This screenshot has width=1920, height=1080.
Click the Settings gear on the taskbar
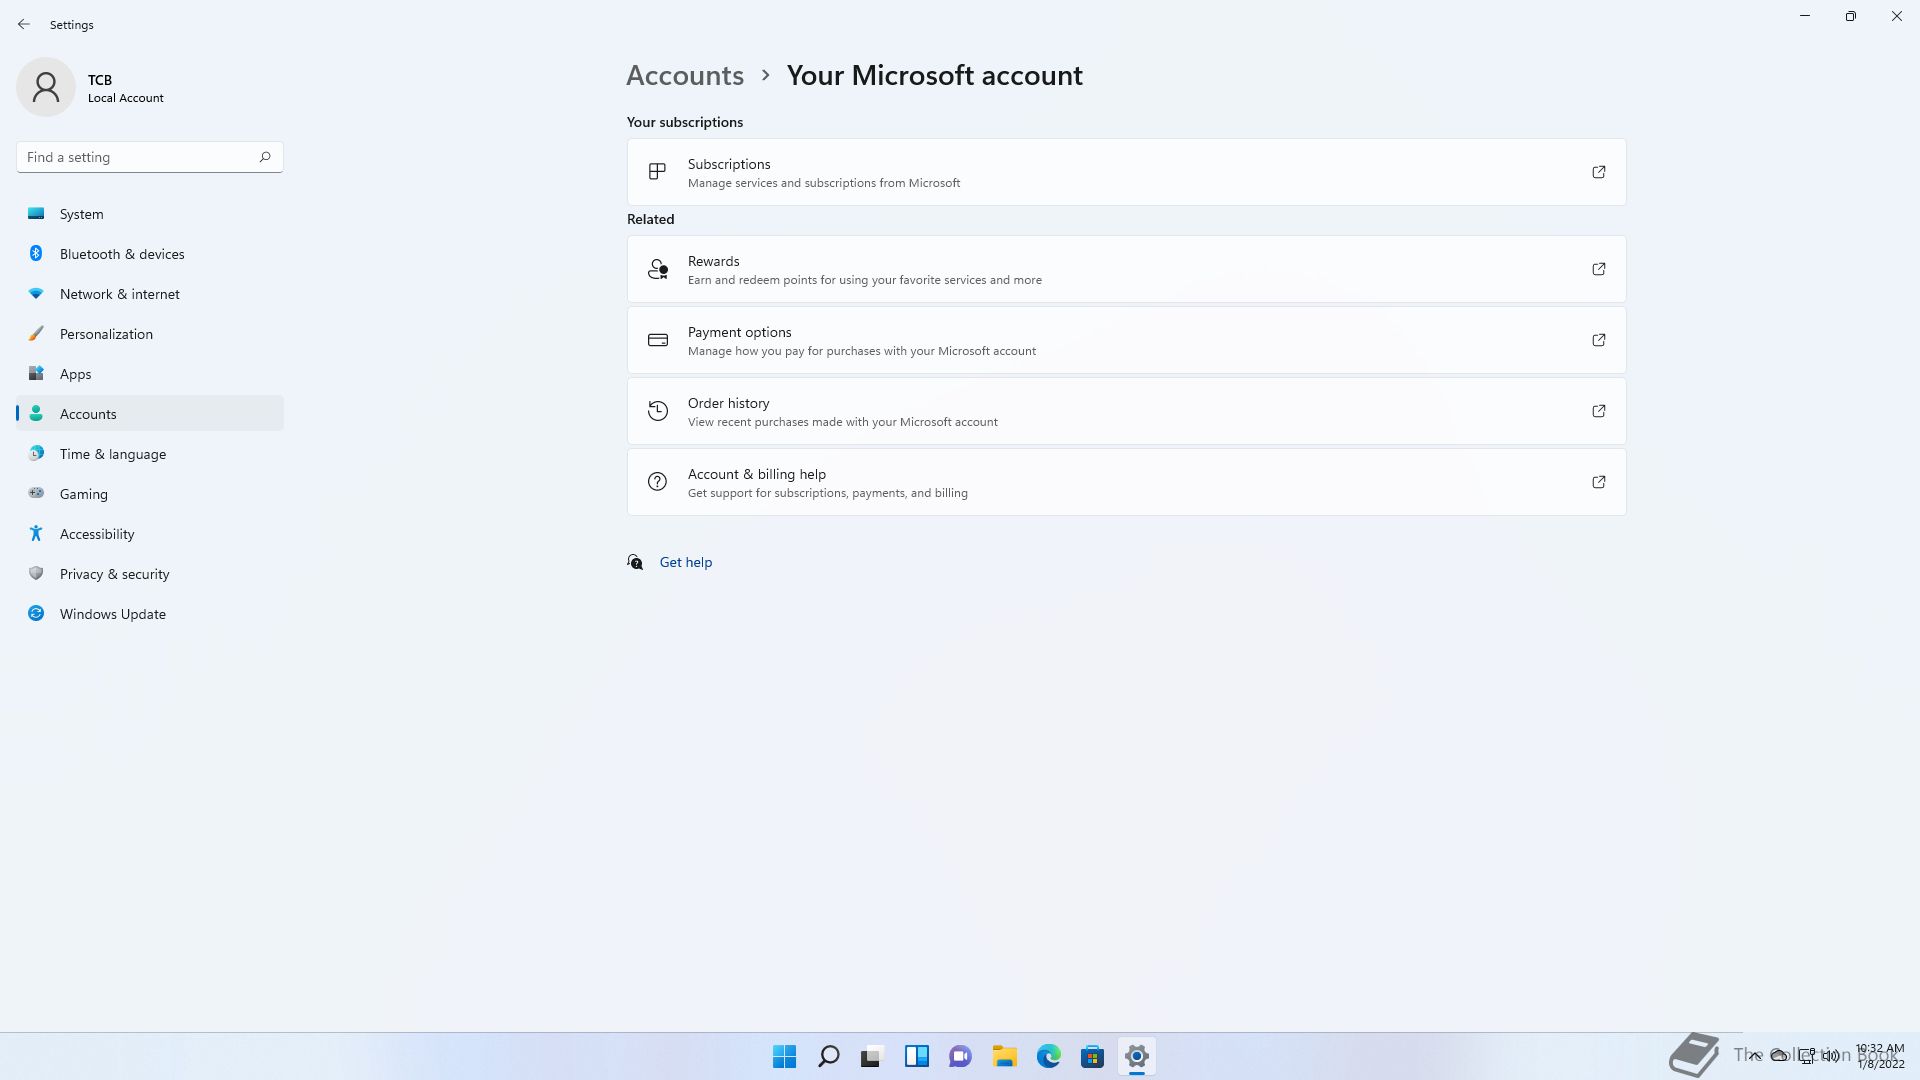[1137, 1056]
